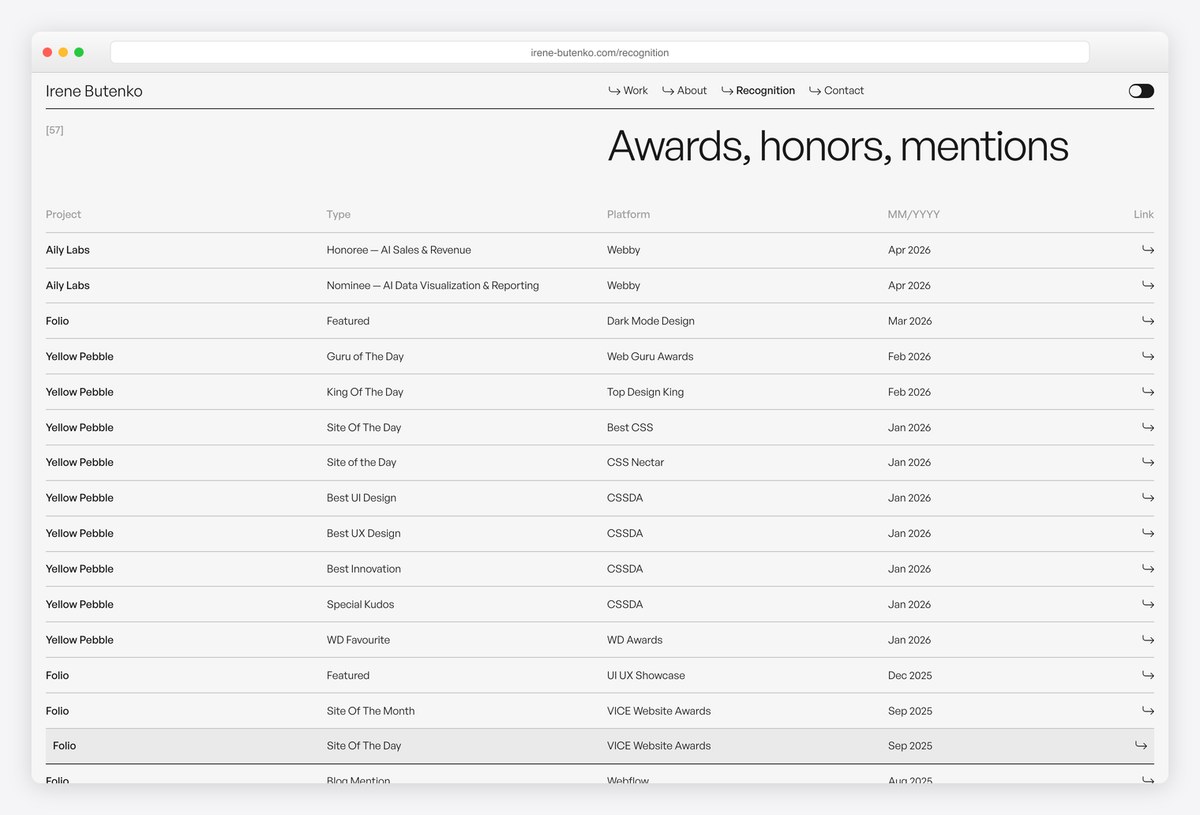Click Guru of The Day cell
This screenshot has width=1200, height=815.
[x=365, y=357]
